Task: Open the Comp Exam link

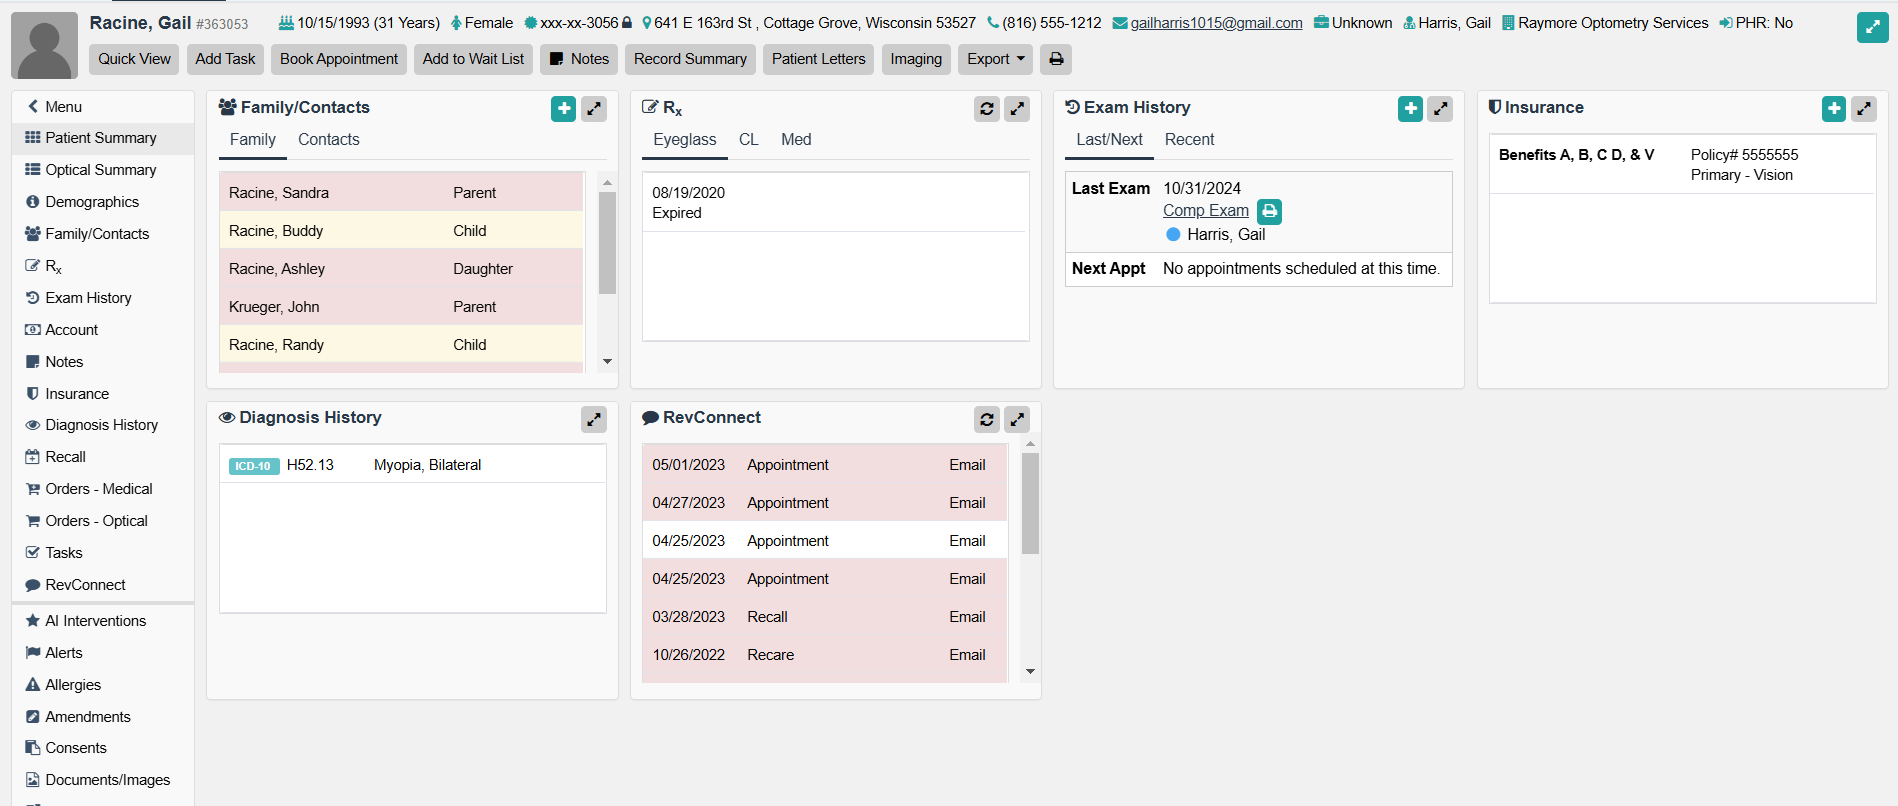Action: click(1205, 211)
